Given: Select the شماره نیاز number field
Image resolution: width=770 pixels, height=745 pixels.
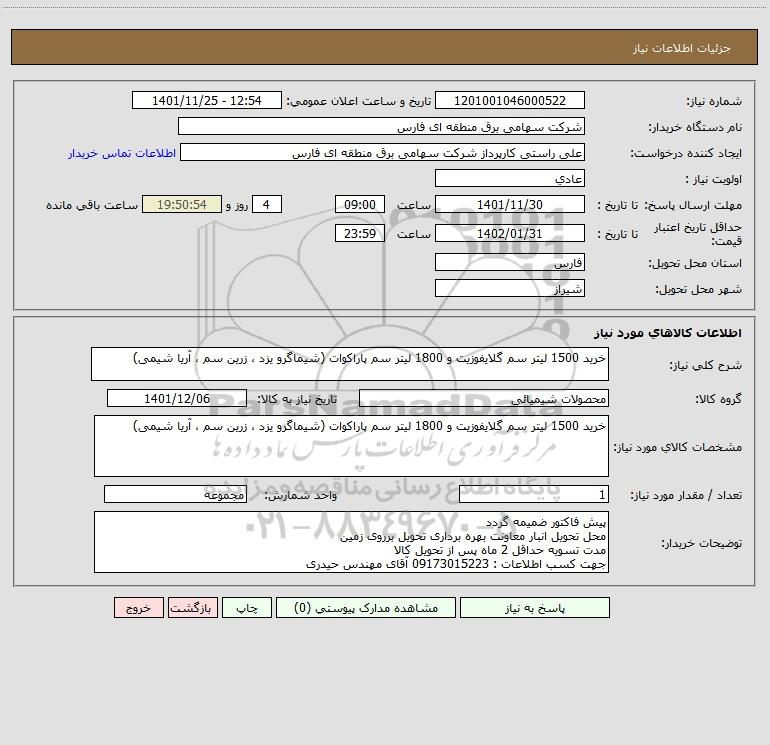Looking at the screenshot, I should click(510, 100).
